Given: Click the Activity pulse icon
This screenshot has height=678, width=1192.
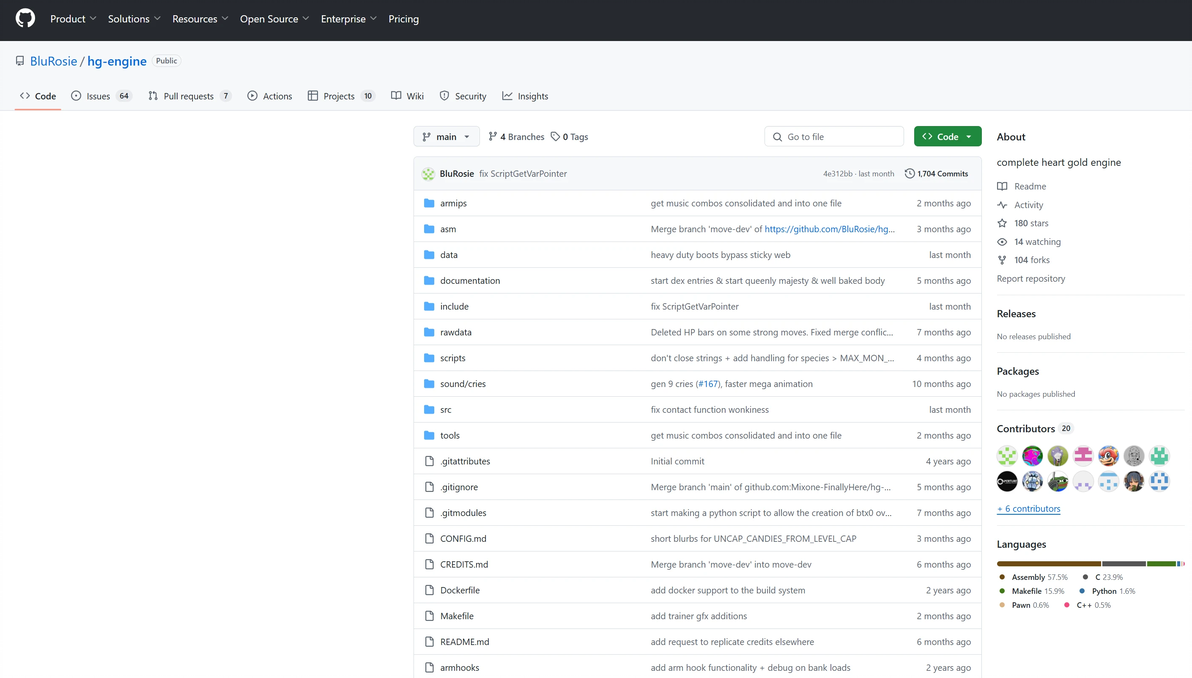Looking at the screenshot, I should tap(1002, 205).
